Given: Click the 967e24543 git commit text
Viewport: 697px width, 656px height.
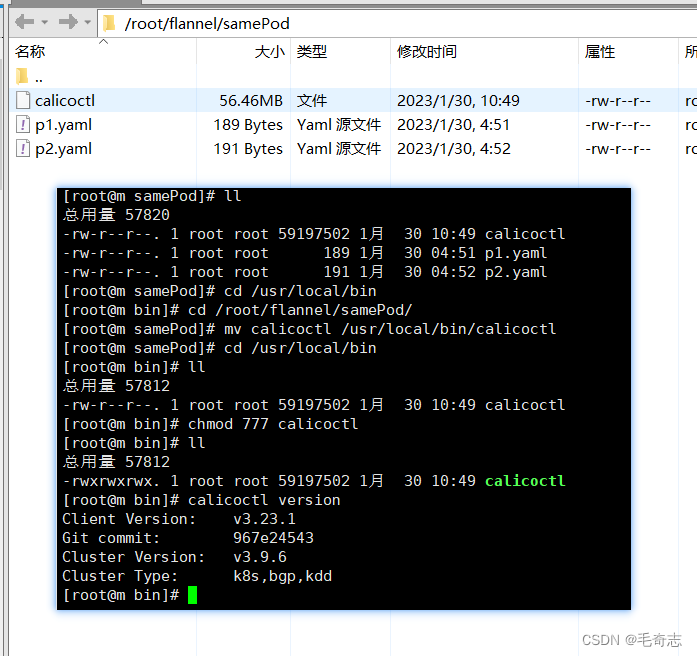Looking at the screenshot, I should (x=273, y=538).
